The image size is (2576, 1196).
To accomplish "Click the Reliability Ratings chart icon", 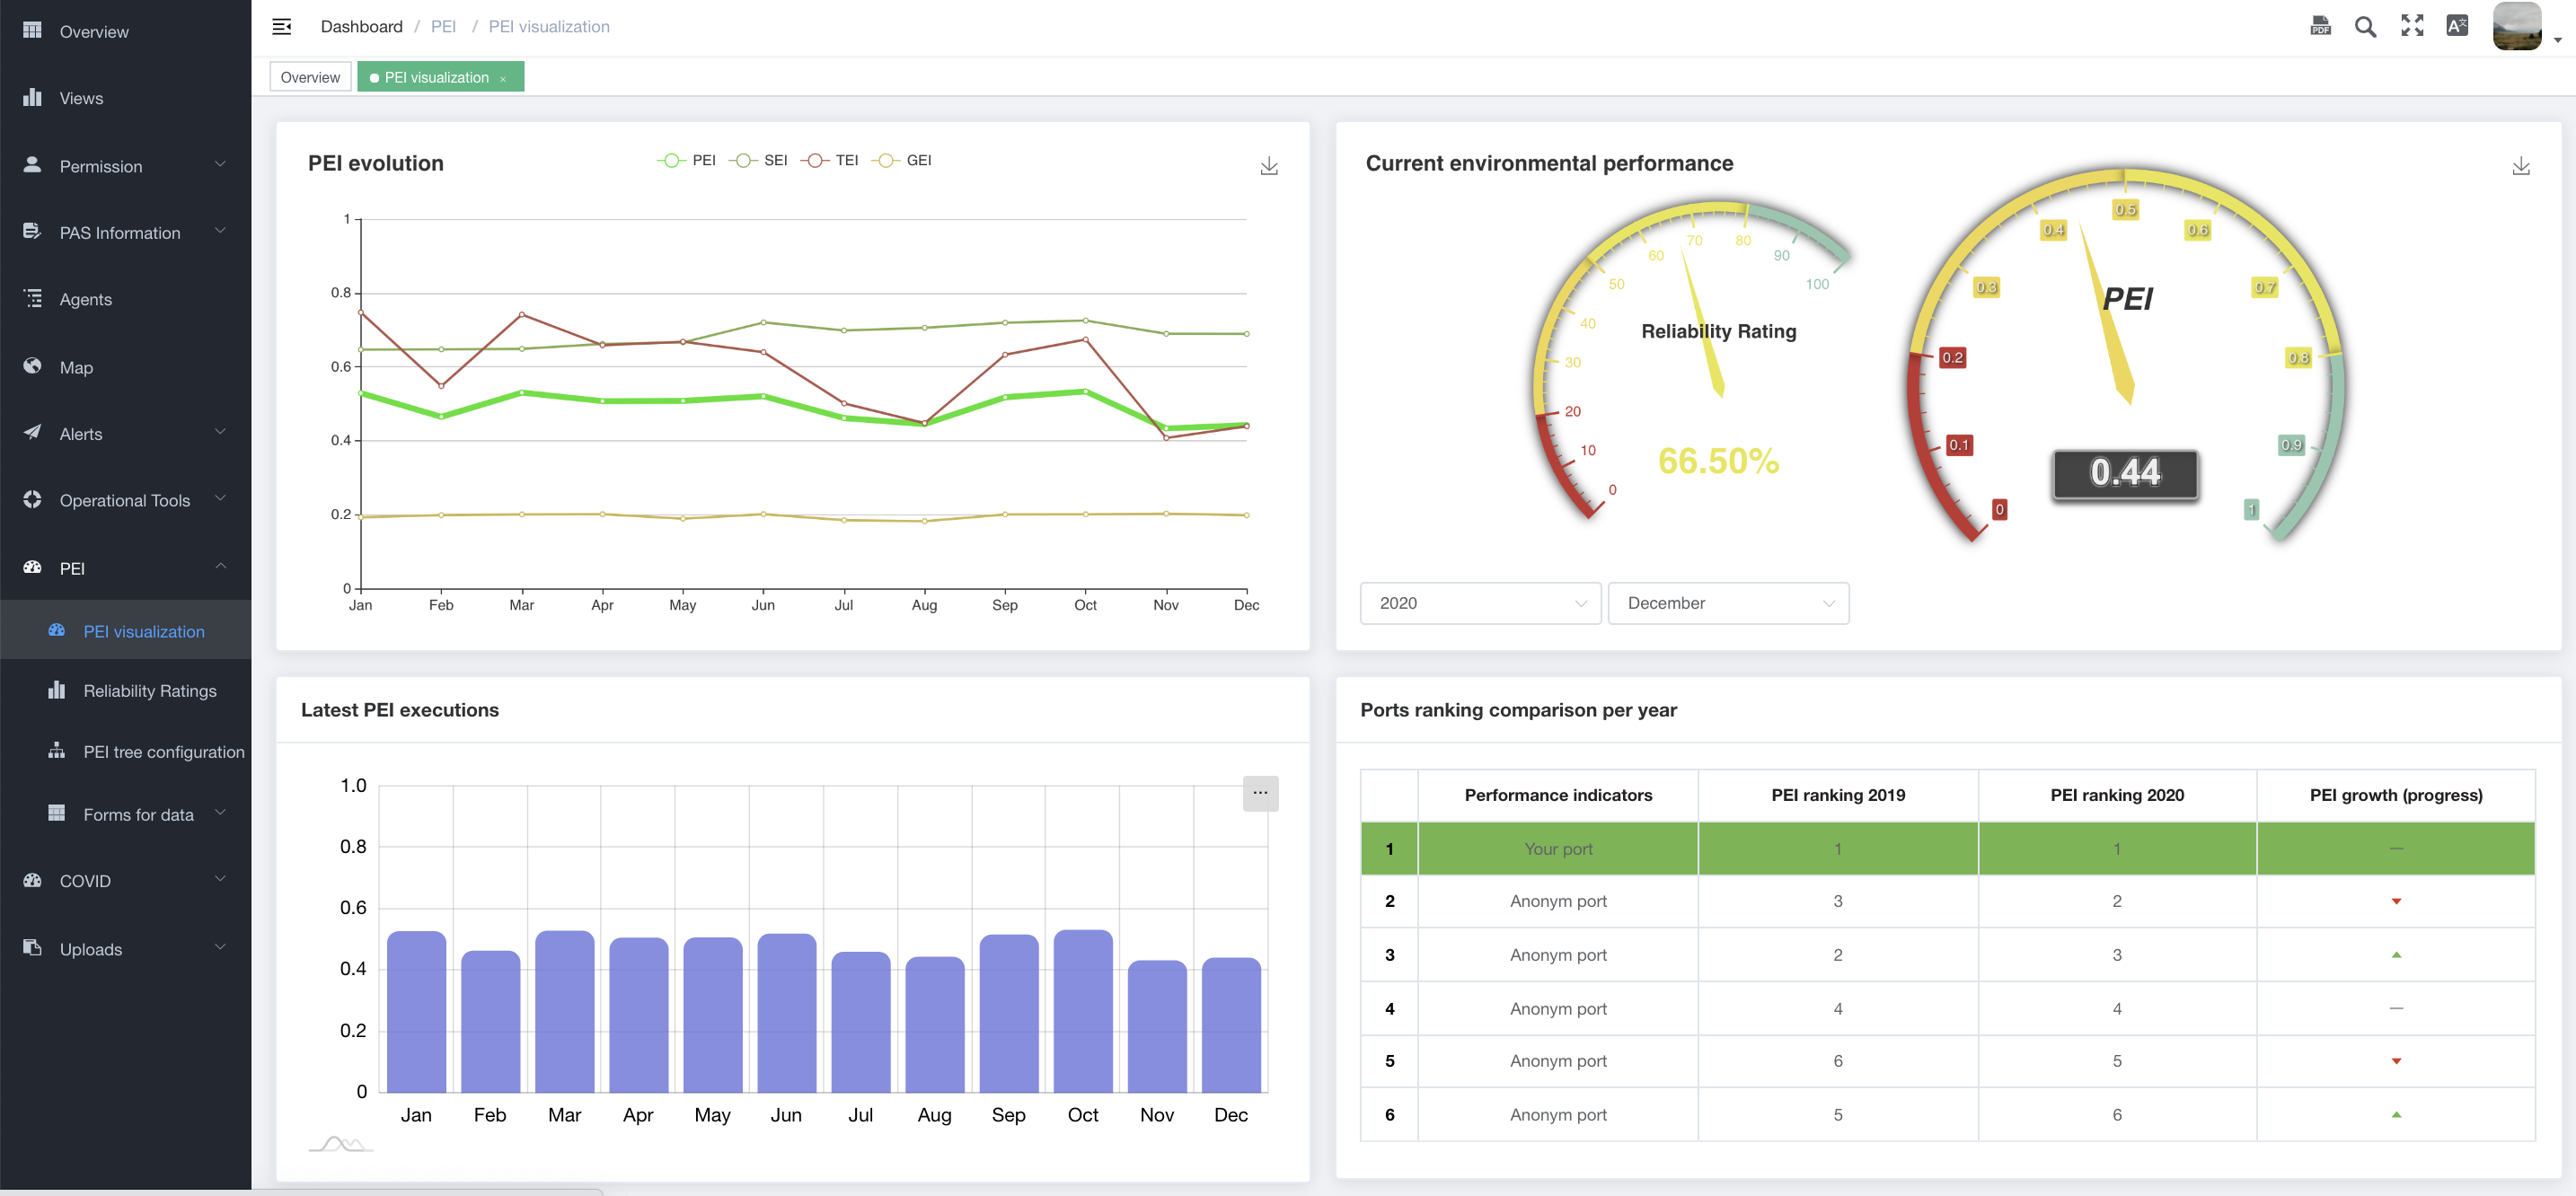I will [x=56, y=689].
